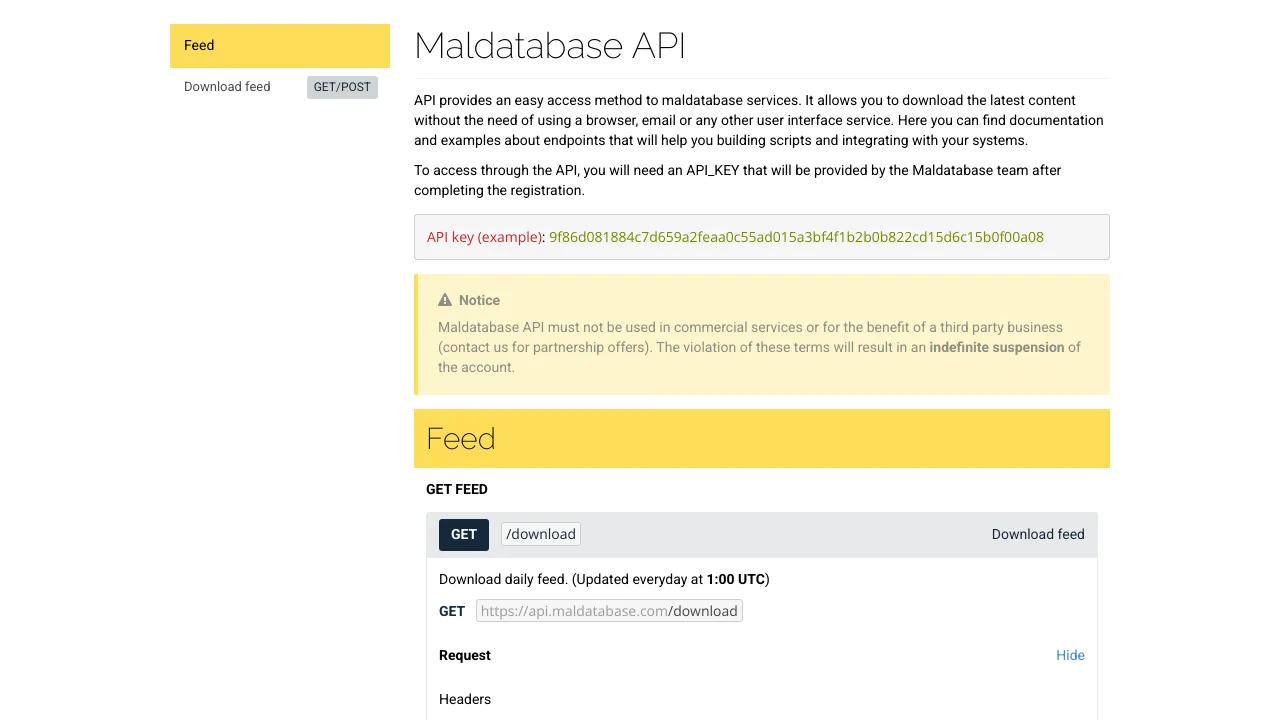This screenshot has width=1280, height=720.
Task: Click the '1:00 UTC' update time text
Action: tap(735, 579)
